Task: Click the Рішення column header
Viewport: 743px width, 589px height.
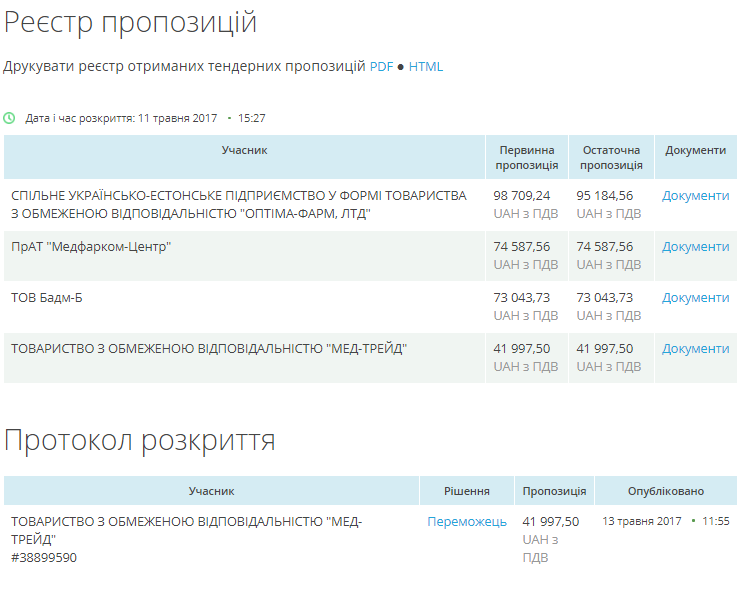Action: tap(467, 491)
